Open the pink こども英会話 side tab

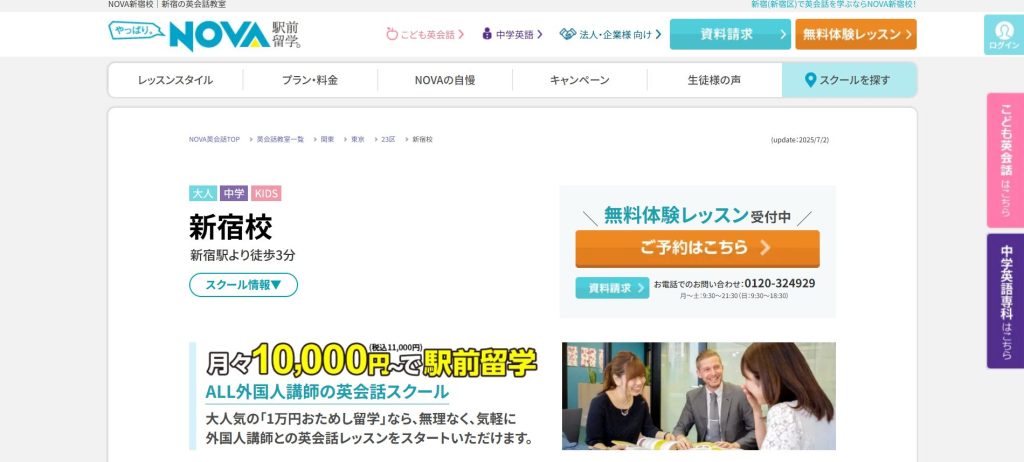click(1005, 160)
